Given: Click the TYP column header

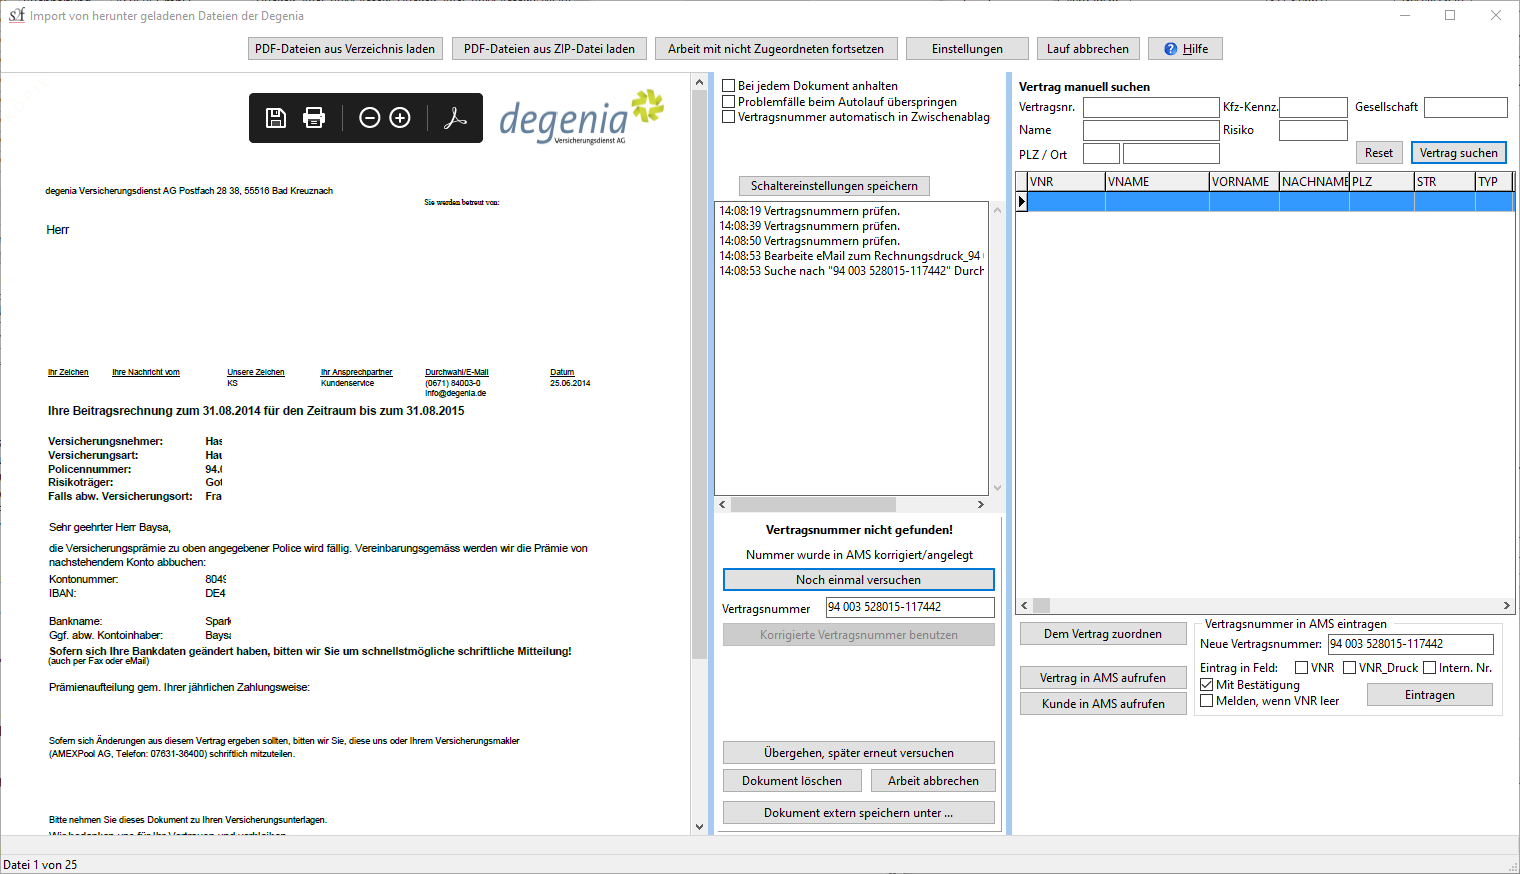Looking at the screenshot, I should [x=1494, y=182].
